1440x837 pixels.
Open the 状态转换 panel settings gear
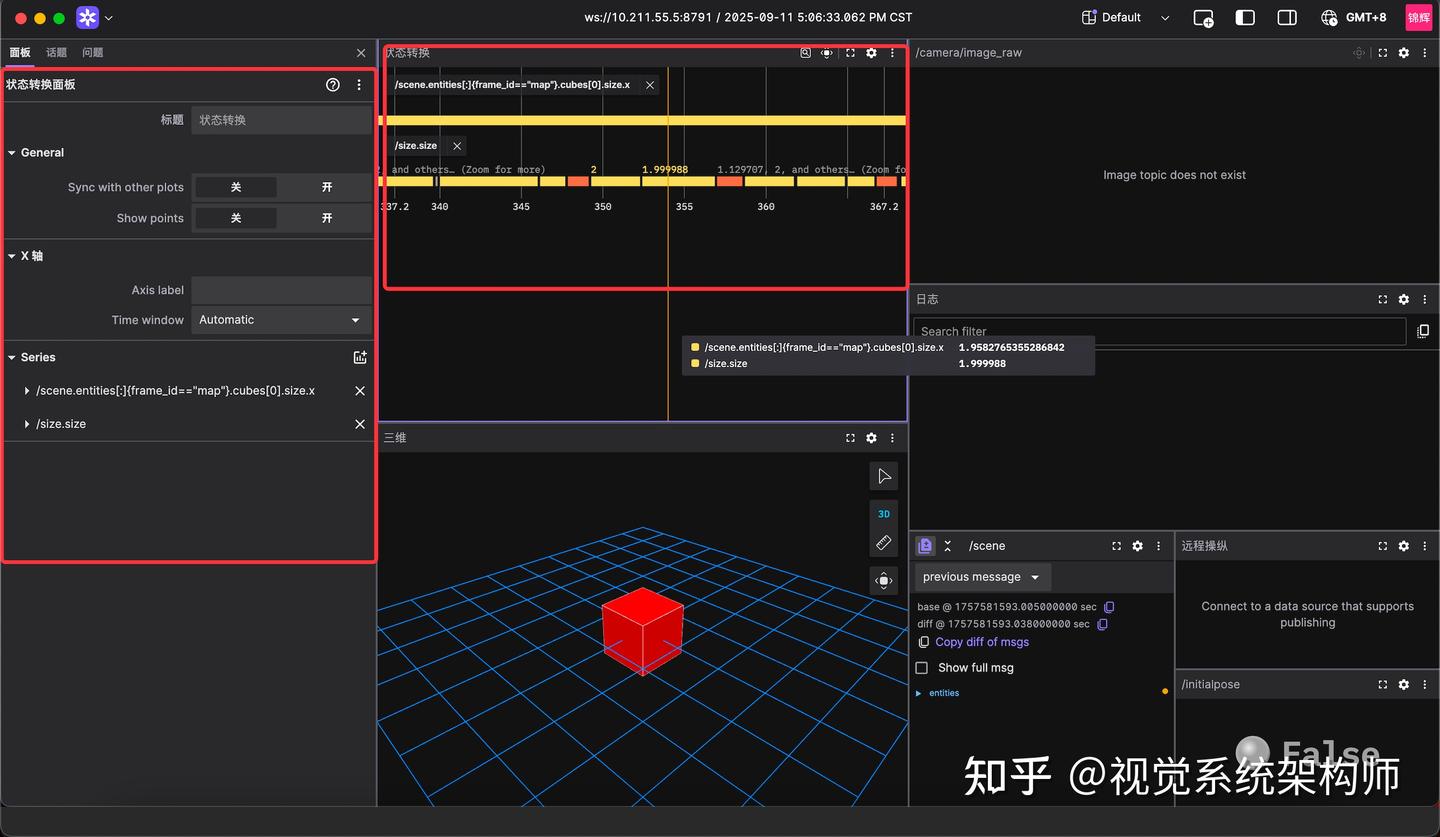tap(871, 53)
